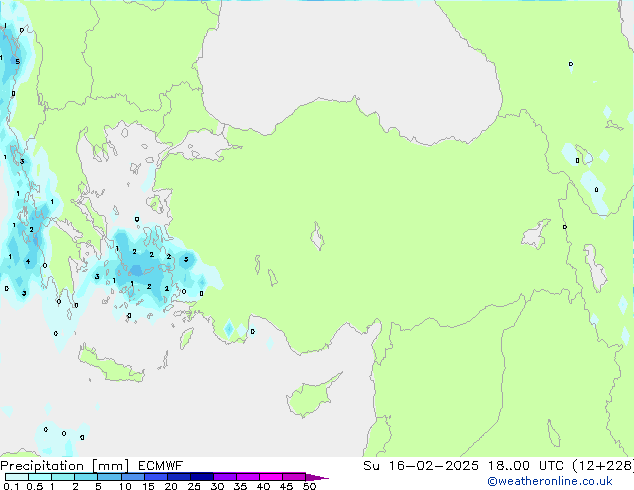This screenshot has width=634, height=490.
Task: Click the 35–40 mm violet legend swatch
Action: 248,477
